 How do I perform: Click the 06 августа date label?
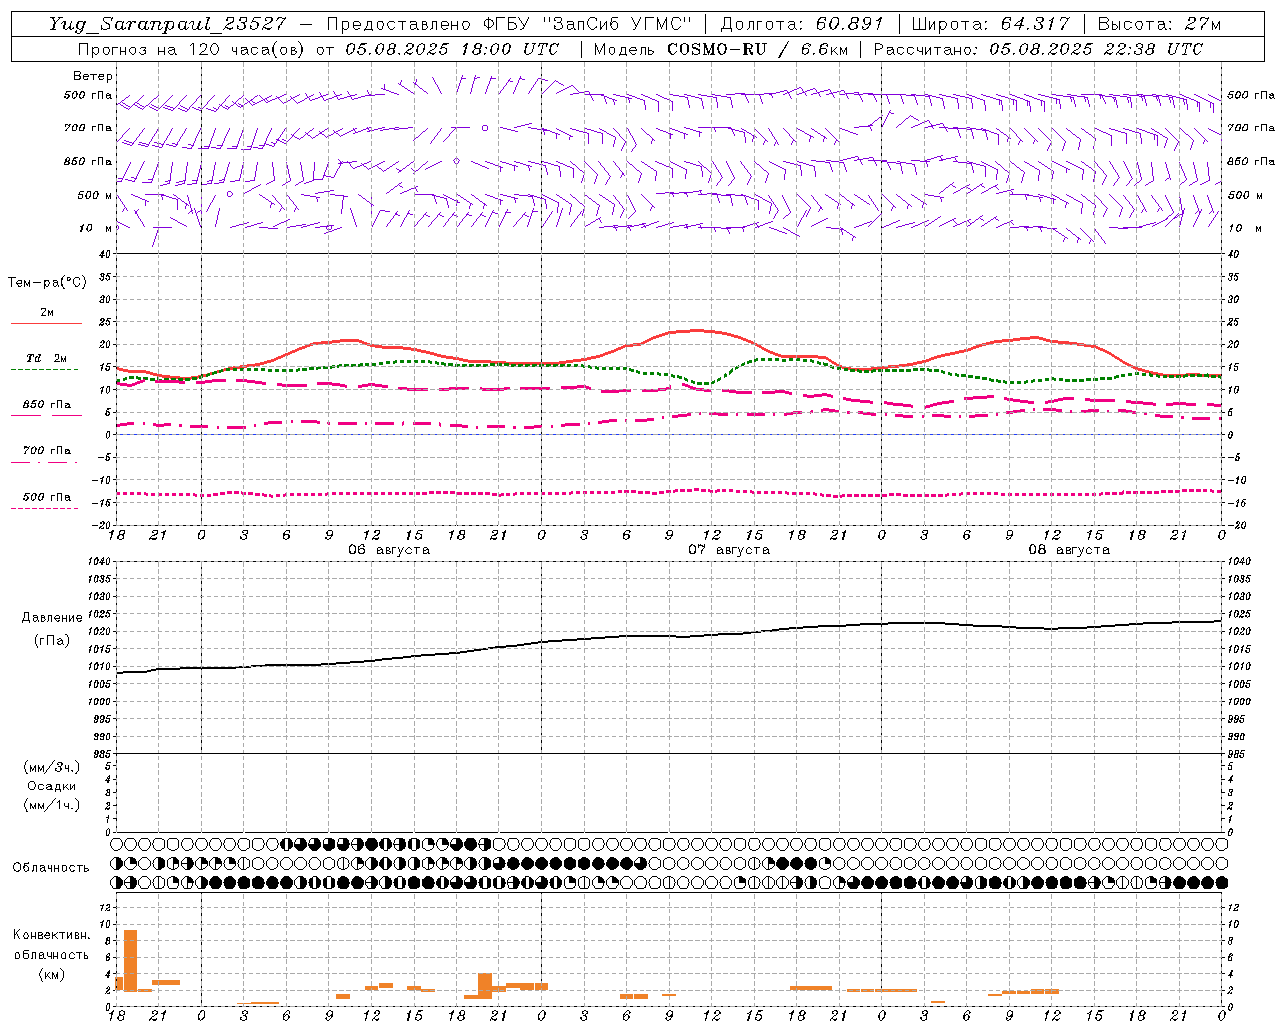389,550
